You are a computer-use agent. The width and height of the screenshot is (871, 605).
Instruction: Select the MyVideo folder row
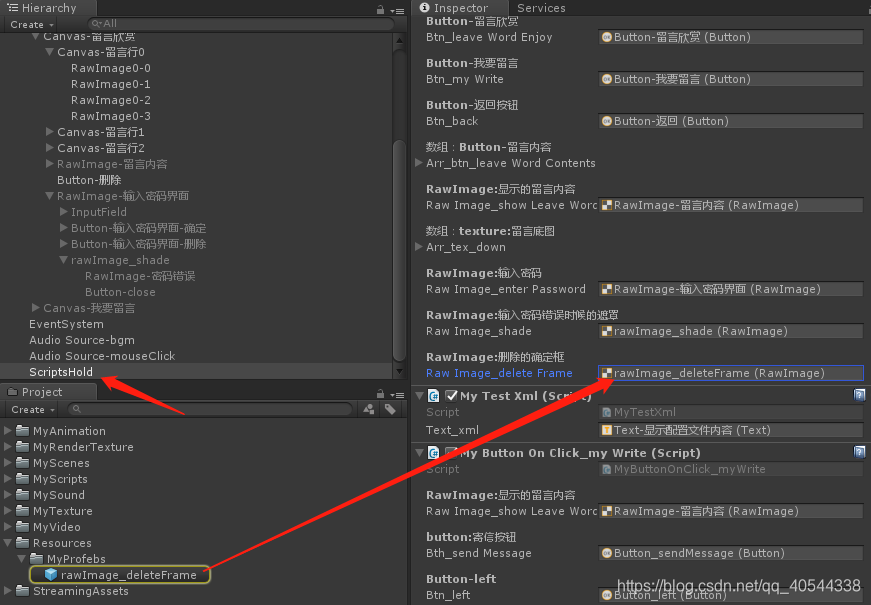click(203, 527)
